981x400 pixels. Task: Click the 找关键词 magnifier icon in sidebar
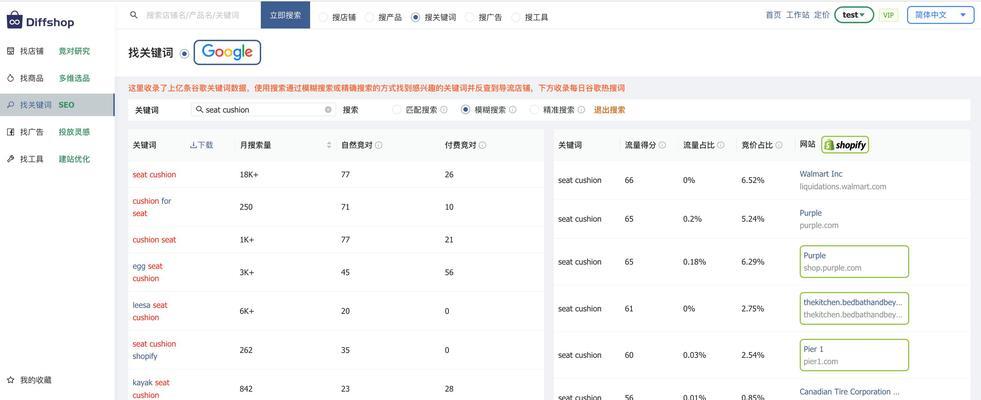10,105
